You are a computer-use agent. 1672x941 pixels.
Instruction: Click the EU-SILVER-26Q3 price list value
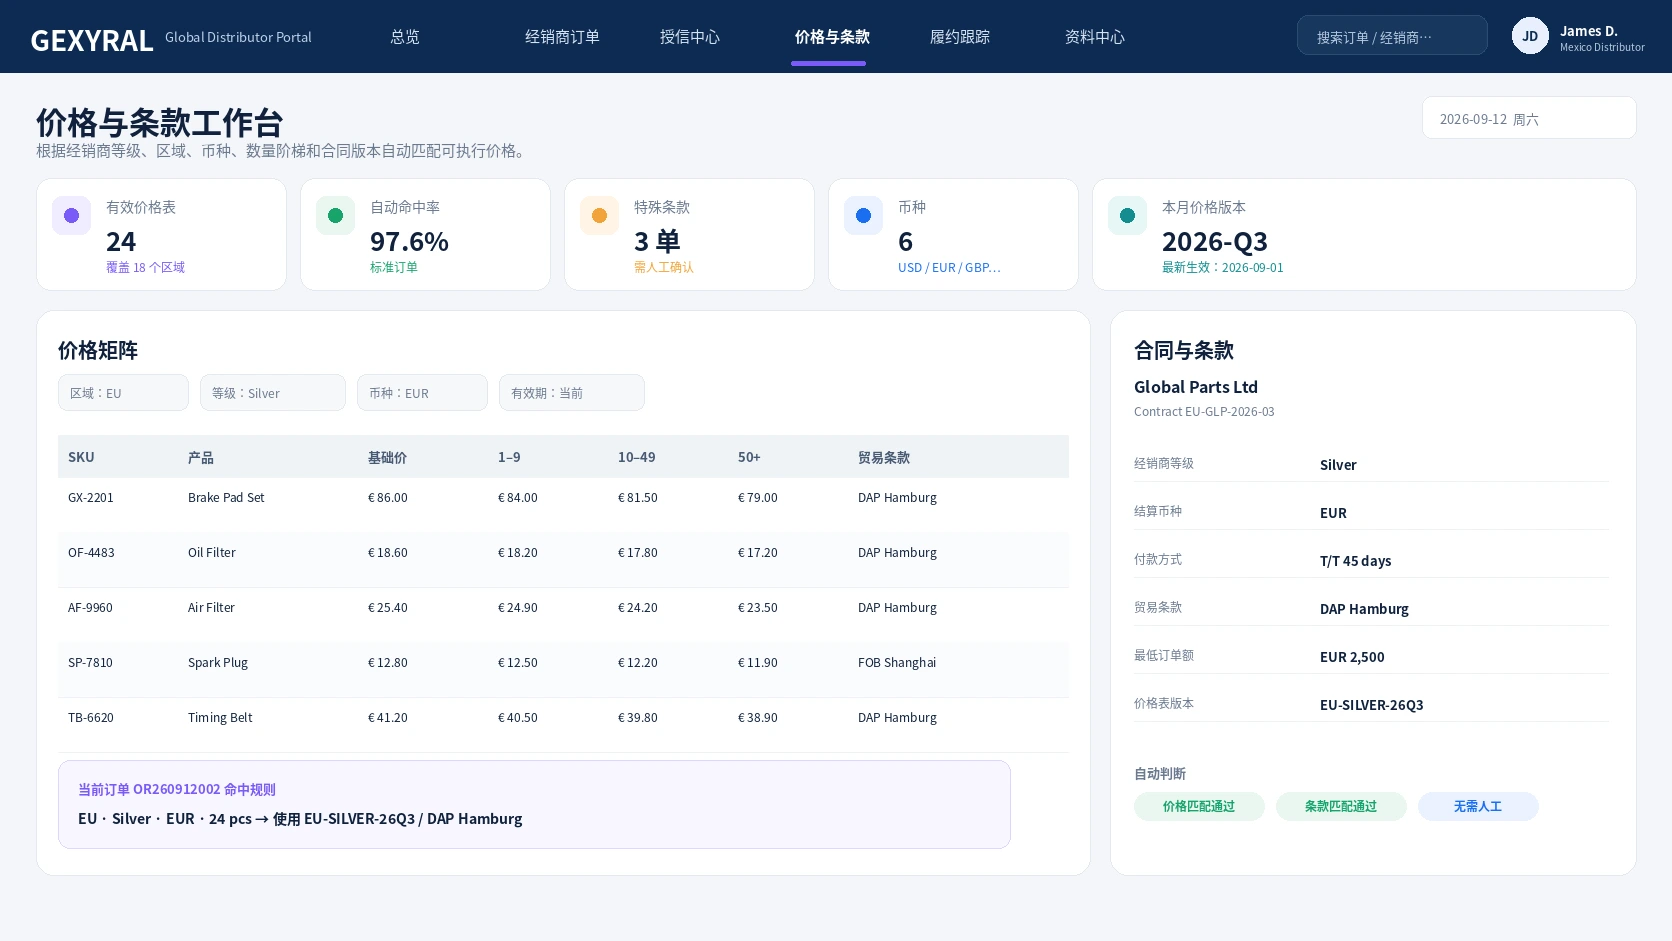(x=1372, y=705)
